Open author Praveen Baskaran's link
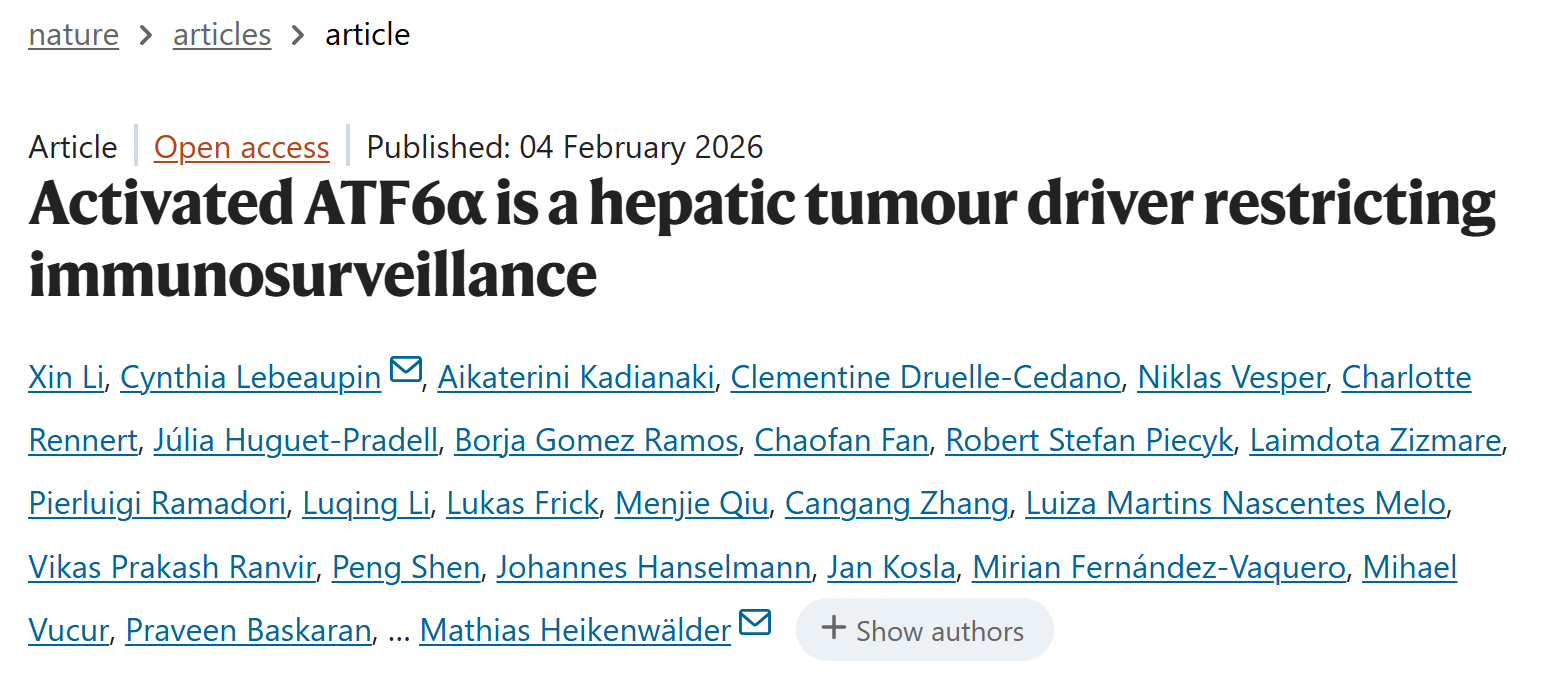The height and width of the screenshot is (676, 1556). click(x=248, y=631)
